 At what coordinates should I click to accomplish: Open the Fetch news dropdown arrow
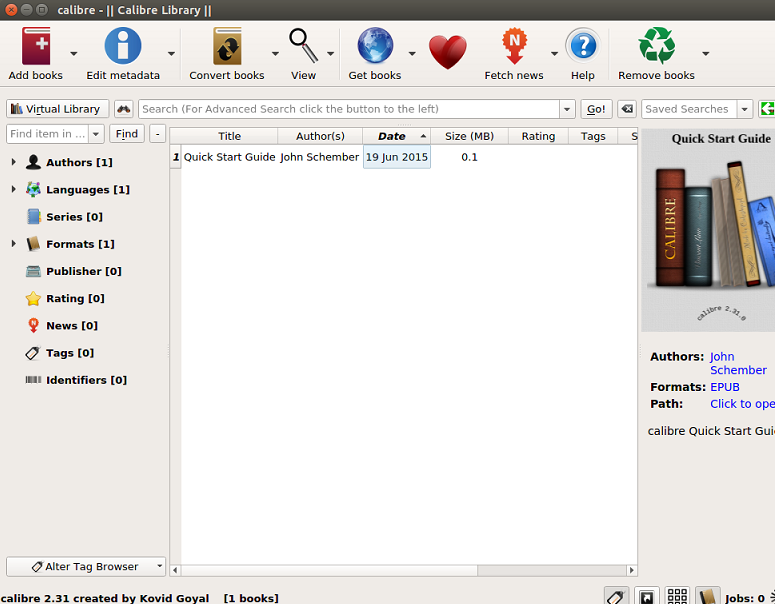pos(554,53)
